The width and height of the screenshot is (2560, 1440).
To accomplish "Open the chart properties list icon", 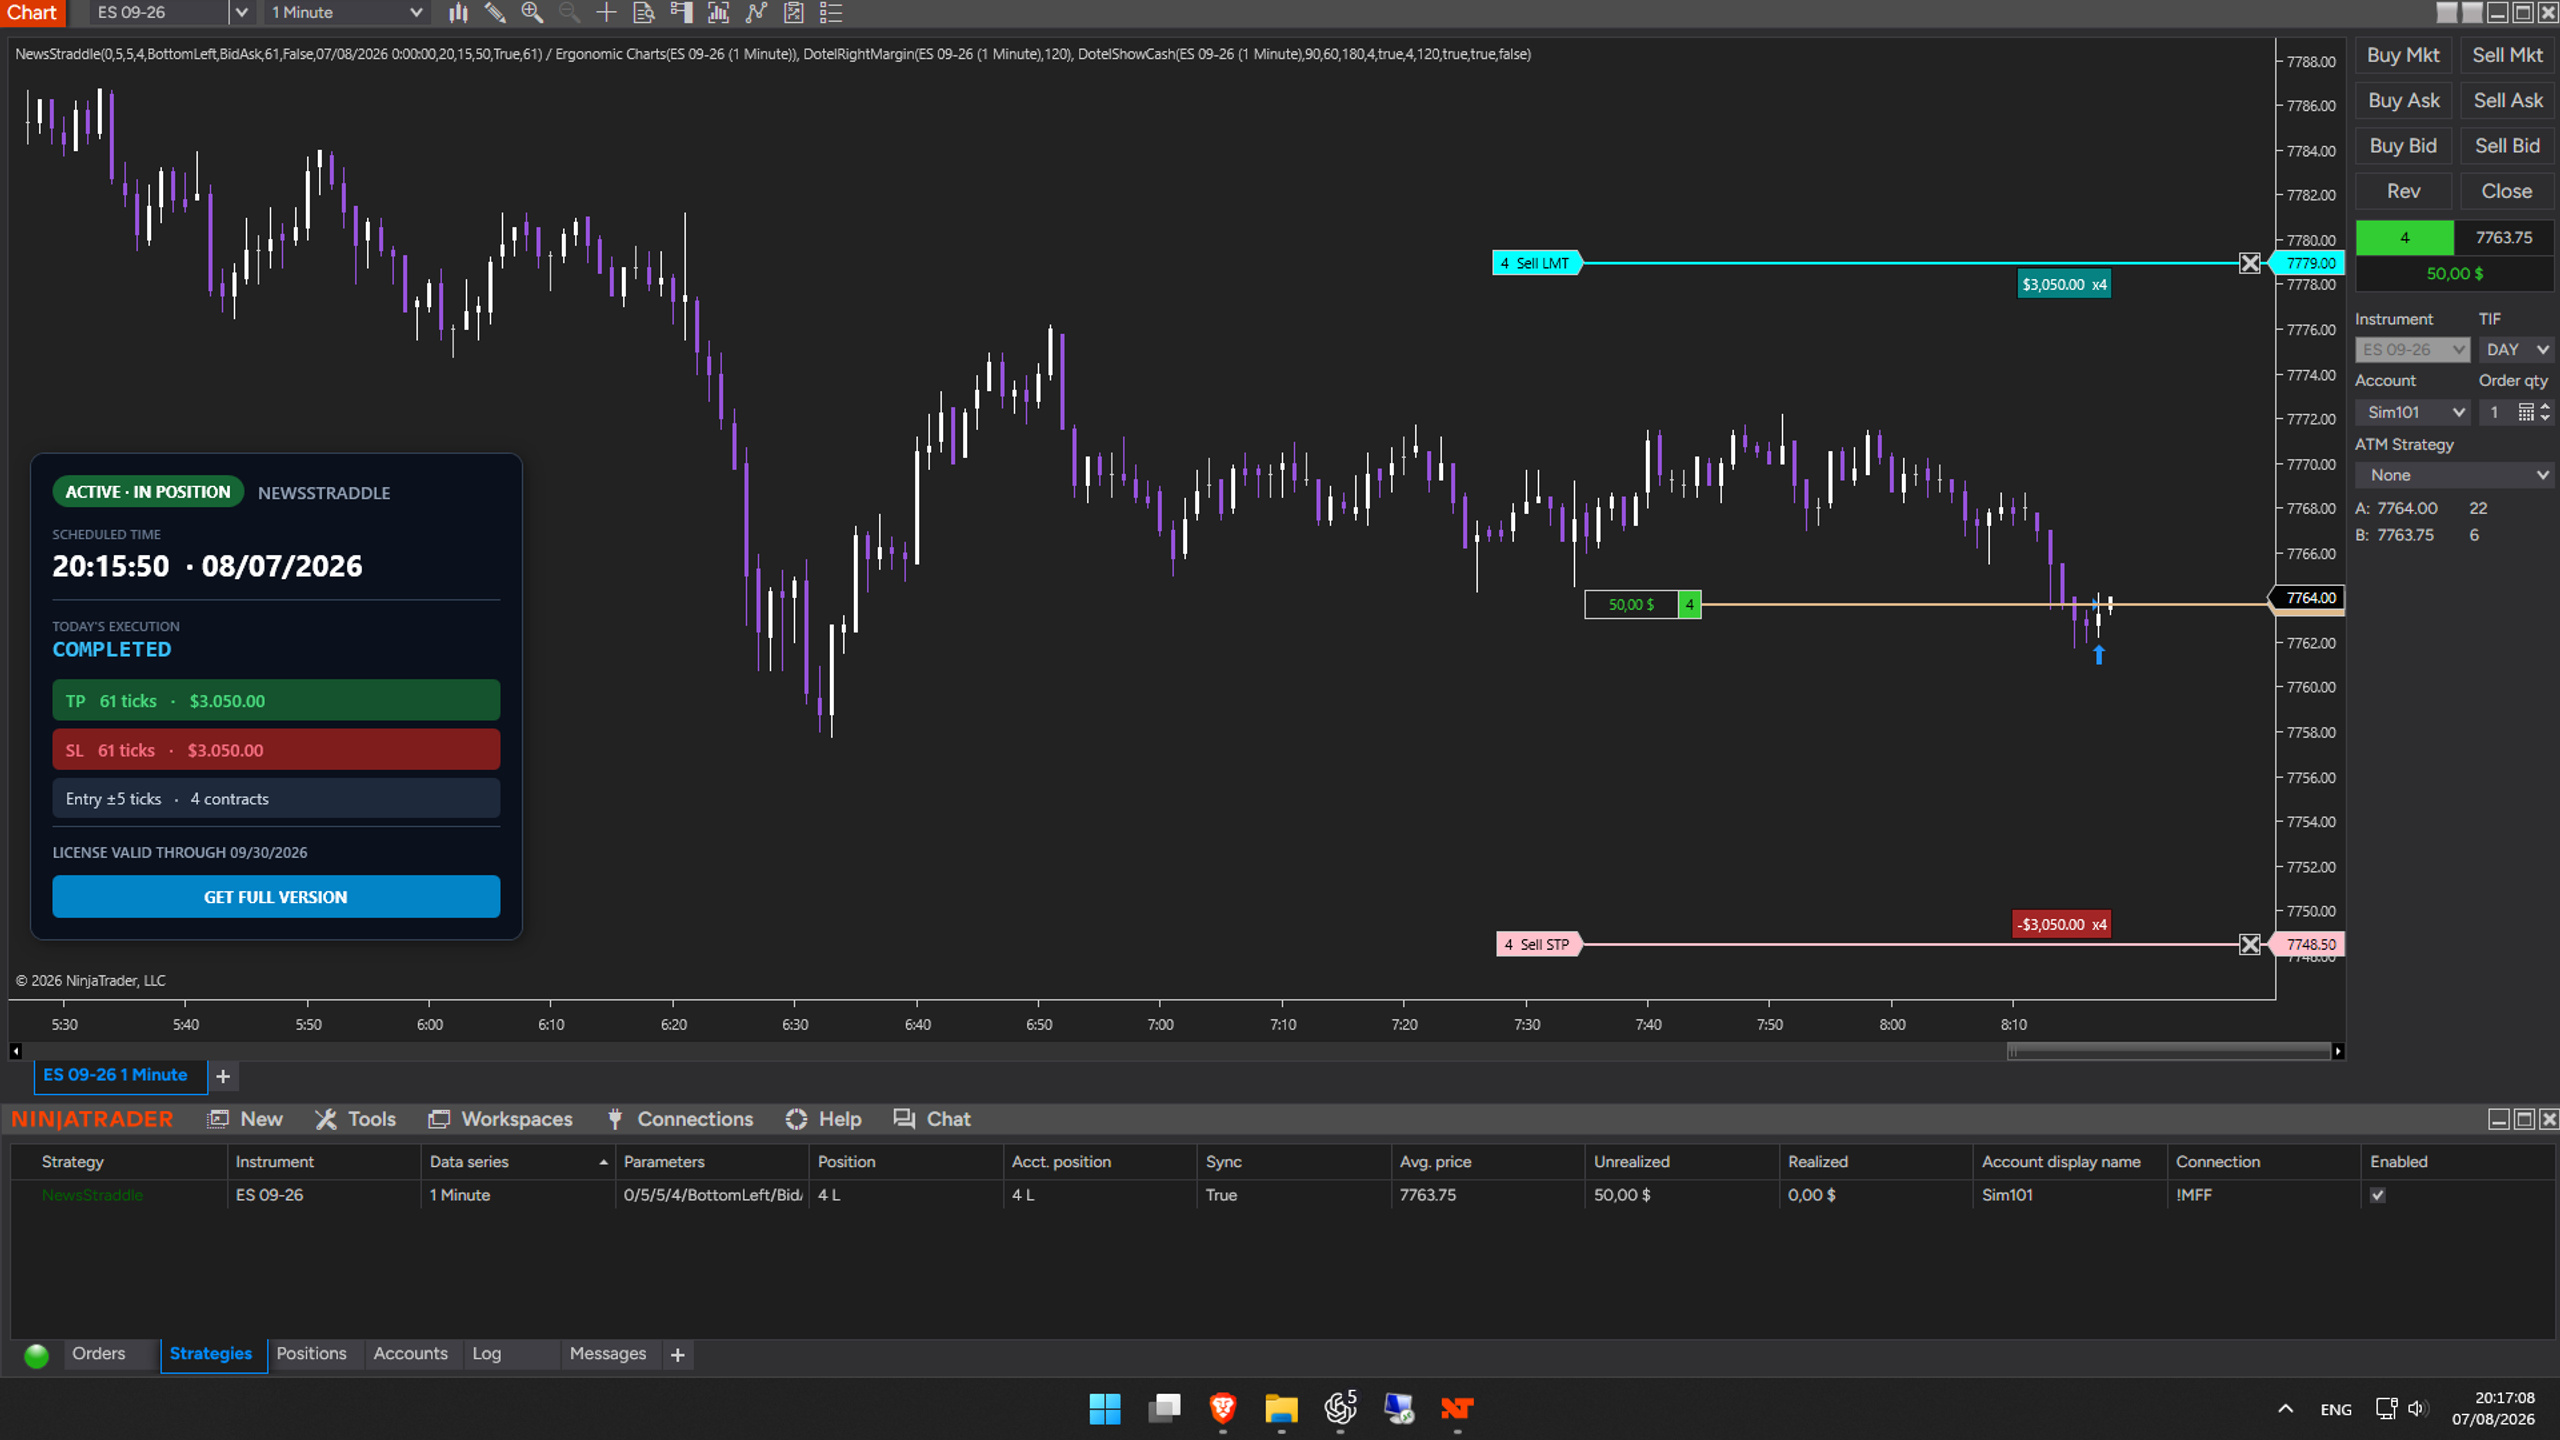I will [831, 13].
